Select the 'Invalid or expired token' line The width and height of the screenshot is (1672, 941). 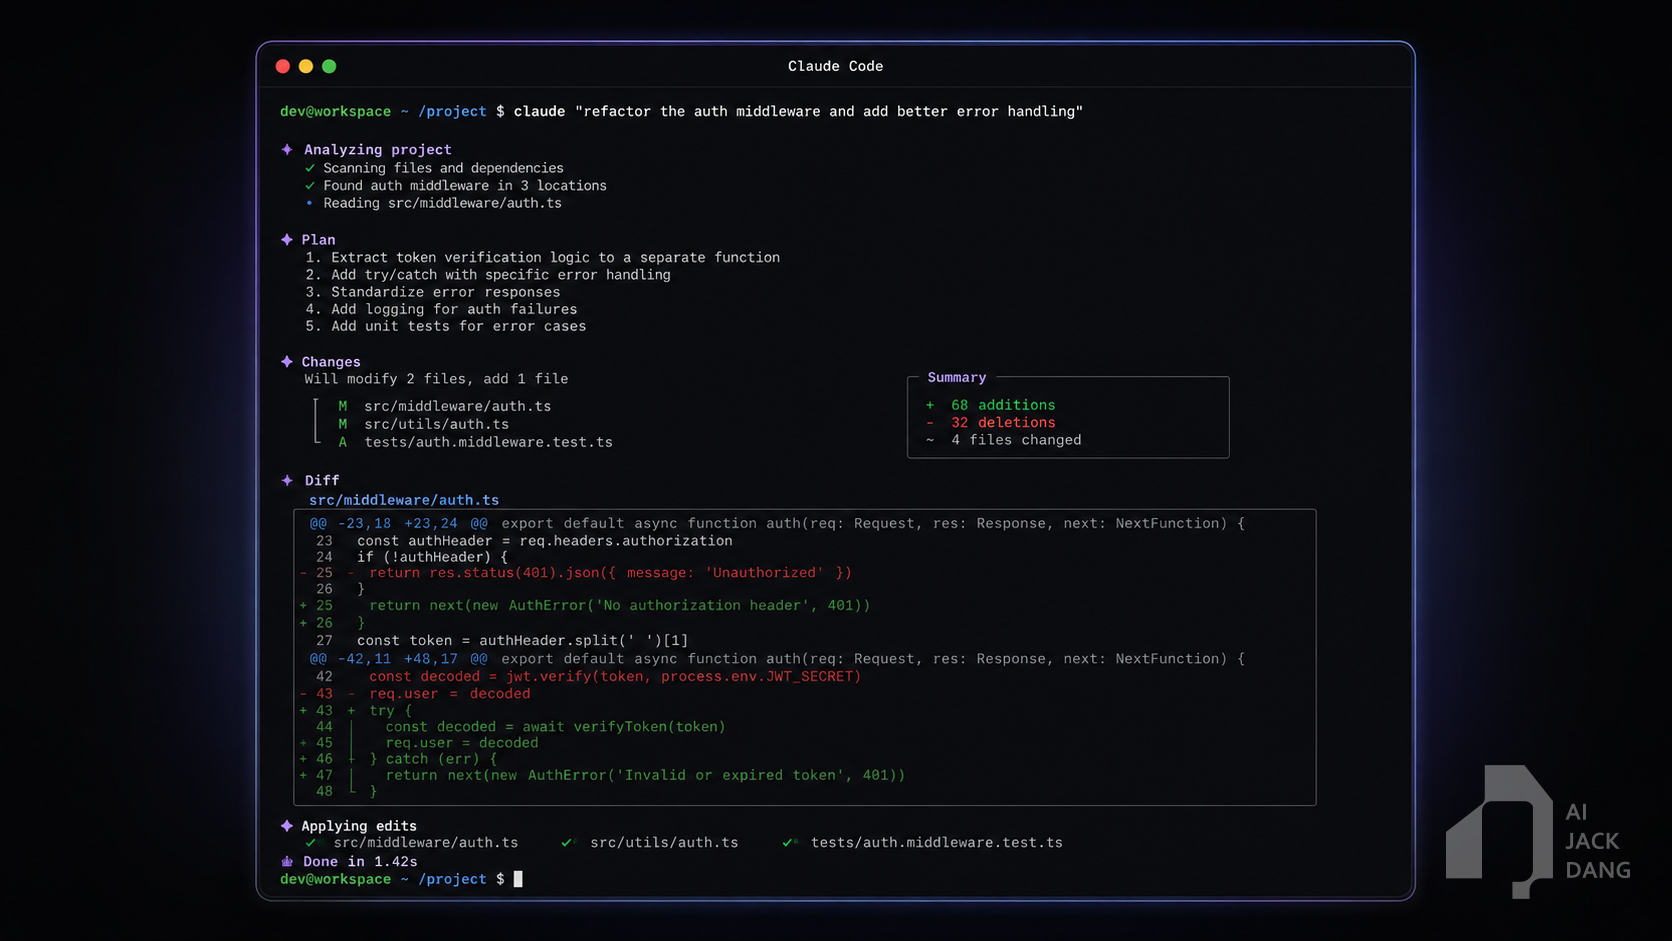(x=645, y=775)
